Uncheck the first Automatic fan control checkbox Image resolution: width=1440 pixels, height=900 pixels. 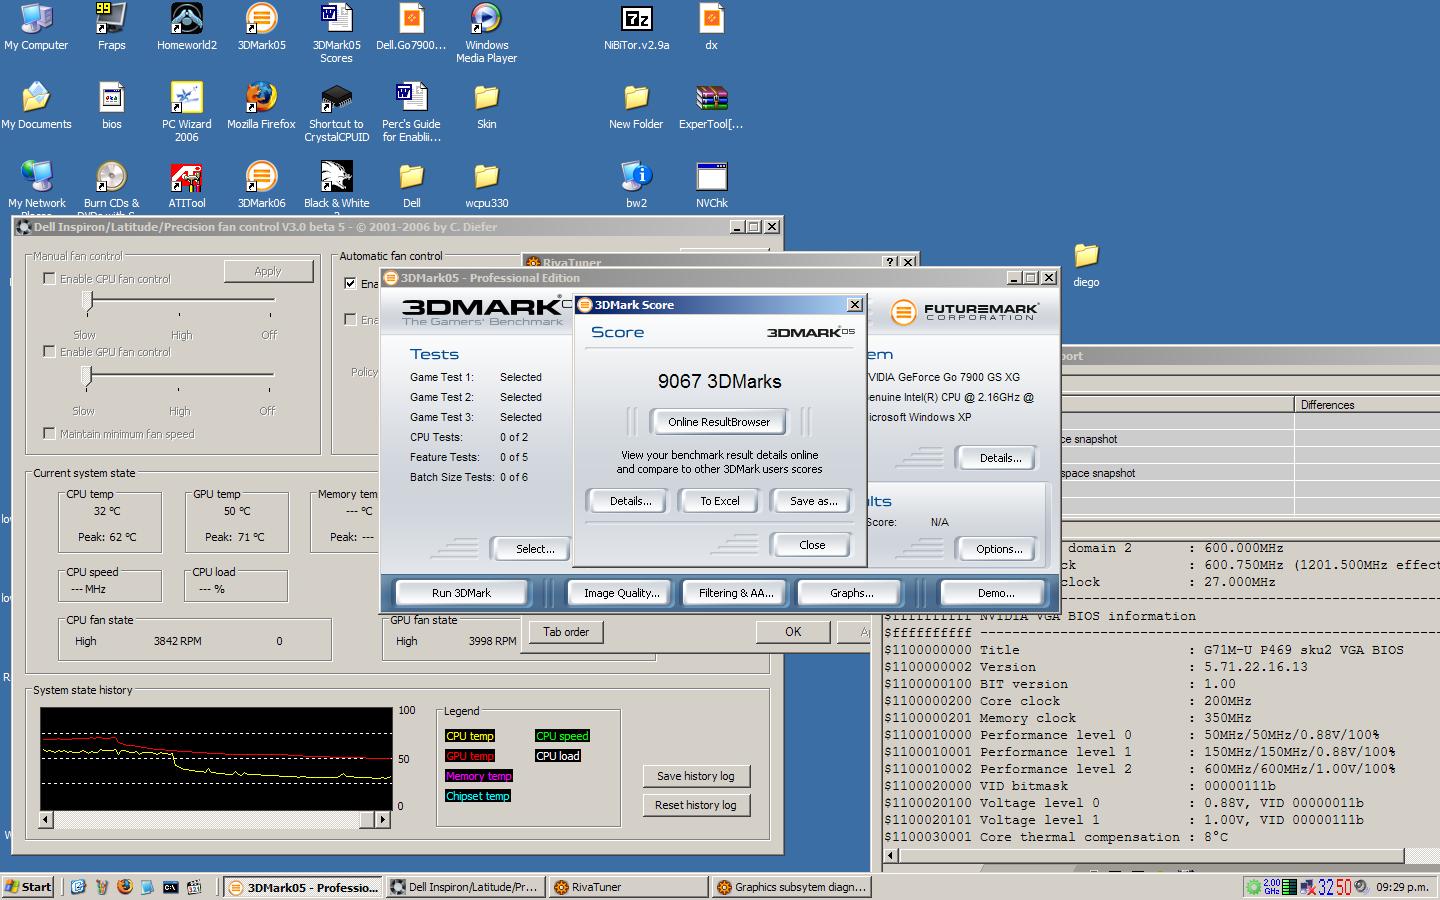tap(350, 283)
